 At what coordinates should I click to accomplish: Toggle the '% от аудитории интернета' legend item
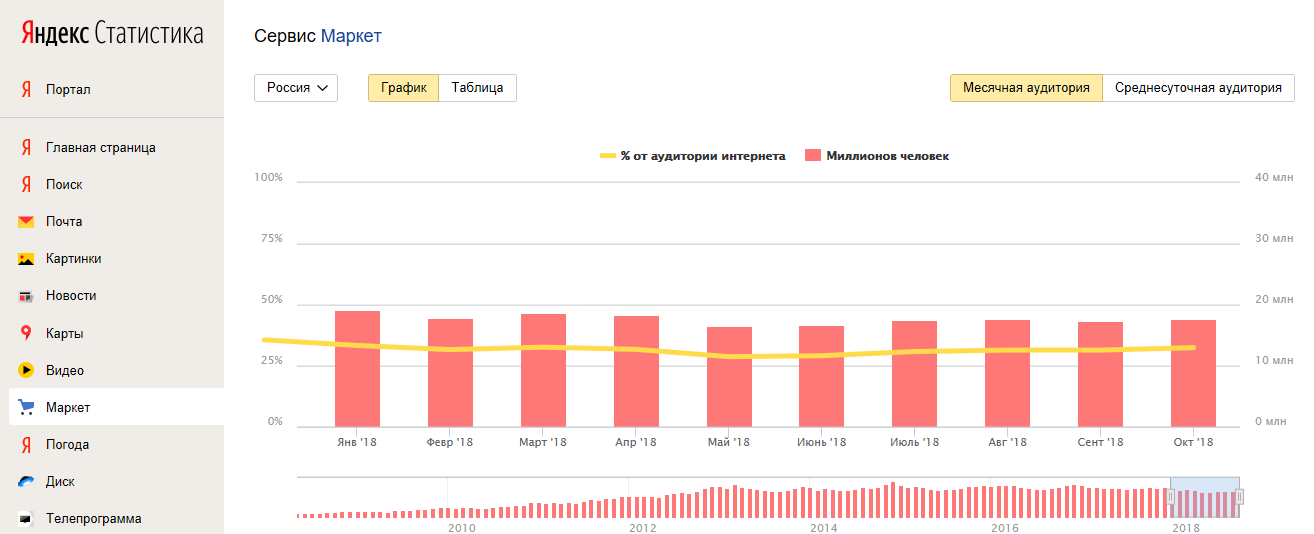692,156
